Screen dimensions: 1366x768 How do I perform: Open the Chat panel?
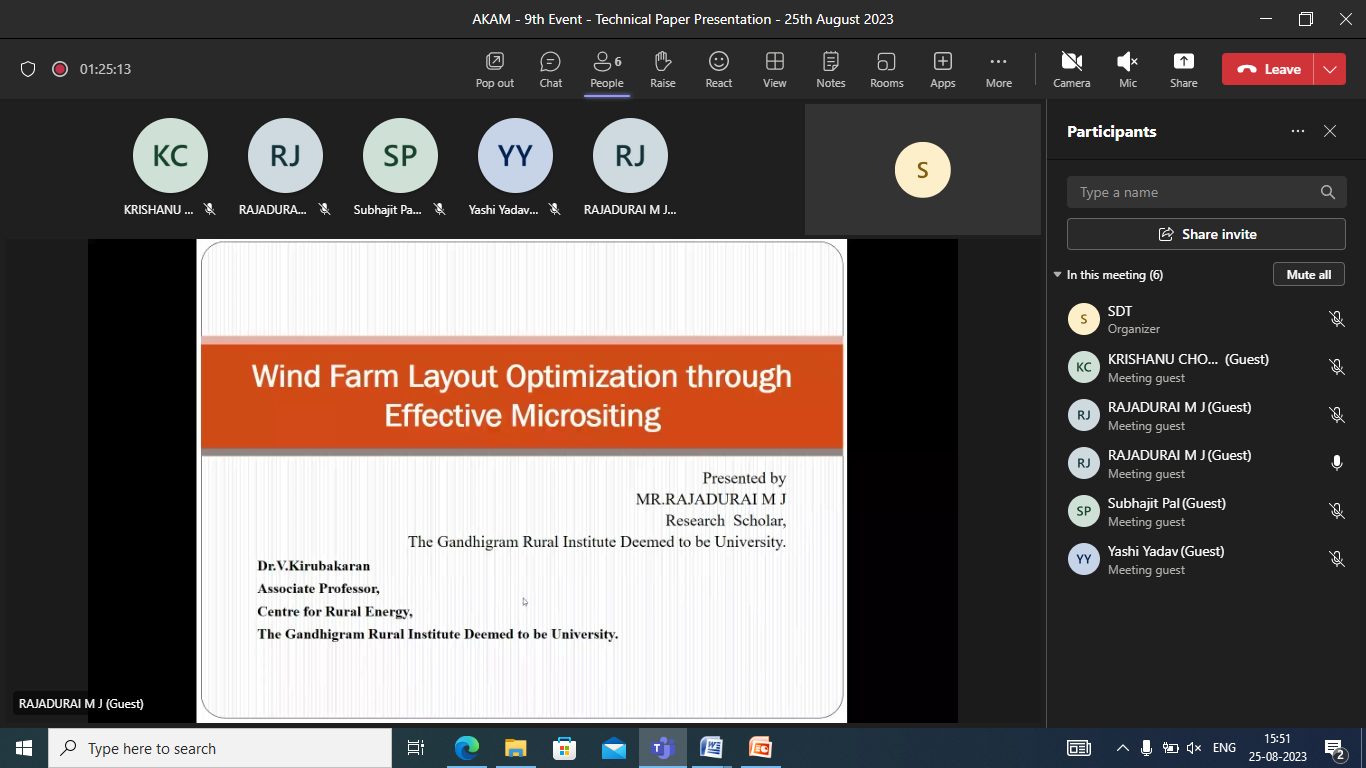click(550, 69)
